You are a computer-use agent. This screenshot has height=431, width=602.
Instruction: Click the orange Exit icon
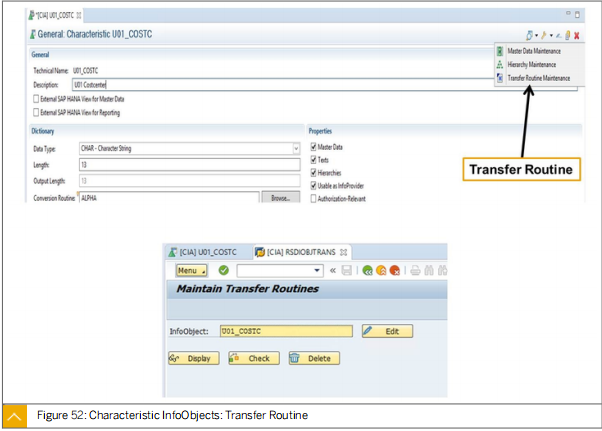[x=381, y=271]
